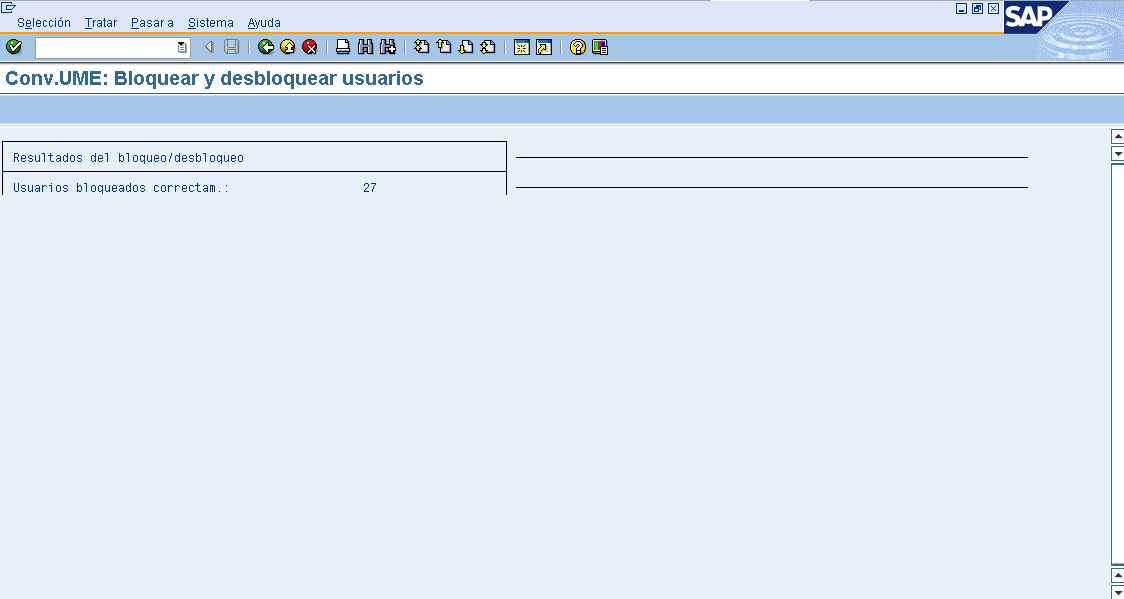Click the Find Next binoculars icon
This screenshot has height=599, width=1124.
coord(388,47)
